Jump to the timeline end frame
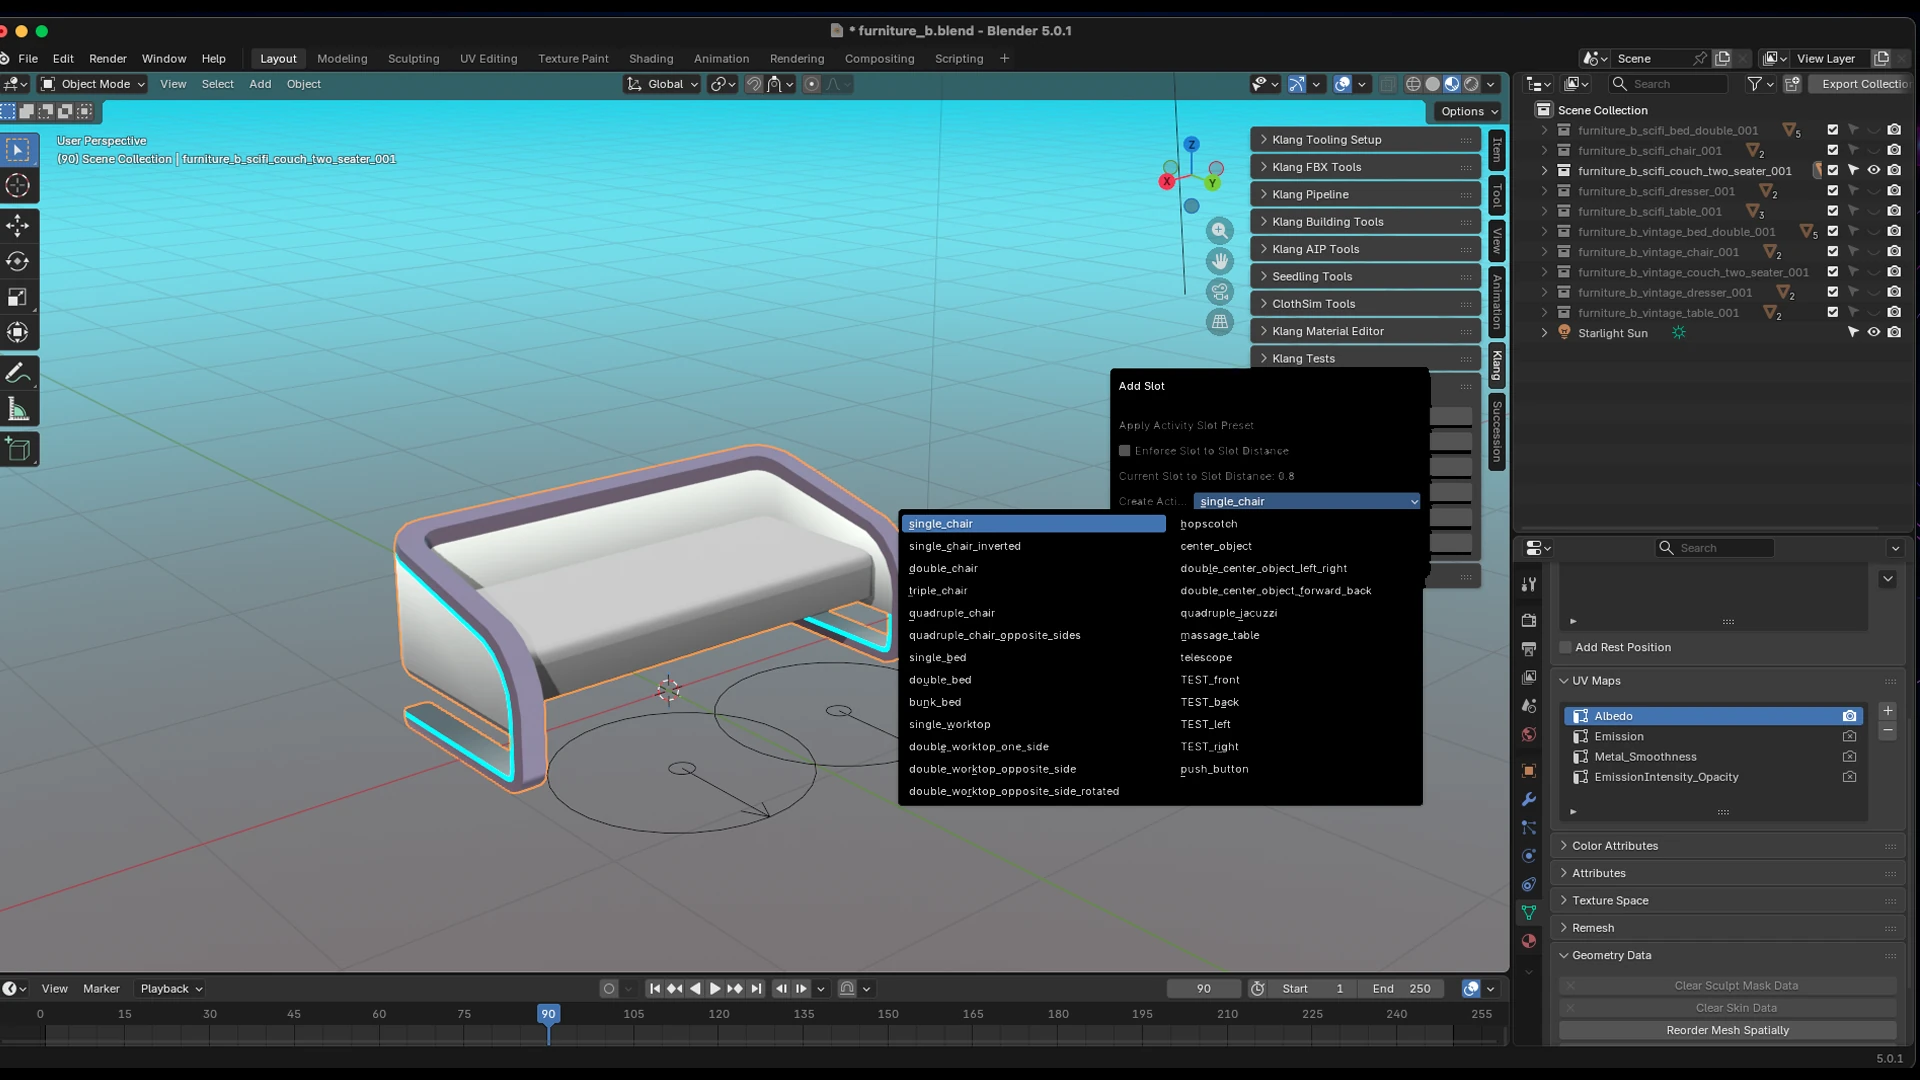 pos(756,989)
